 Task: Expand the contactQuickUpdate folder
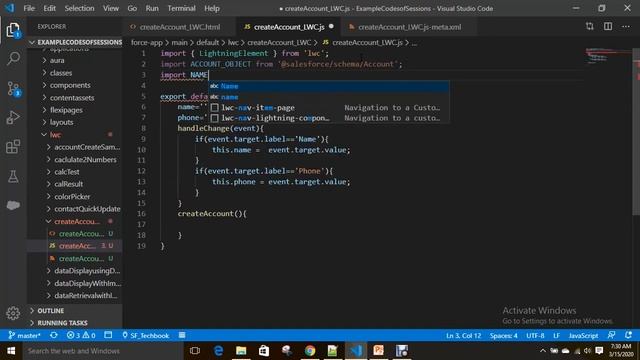[x=87, y=209]
